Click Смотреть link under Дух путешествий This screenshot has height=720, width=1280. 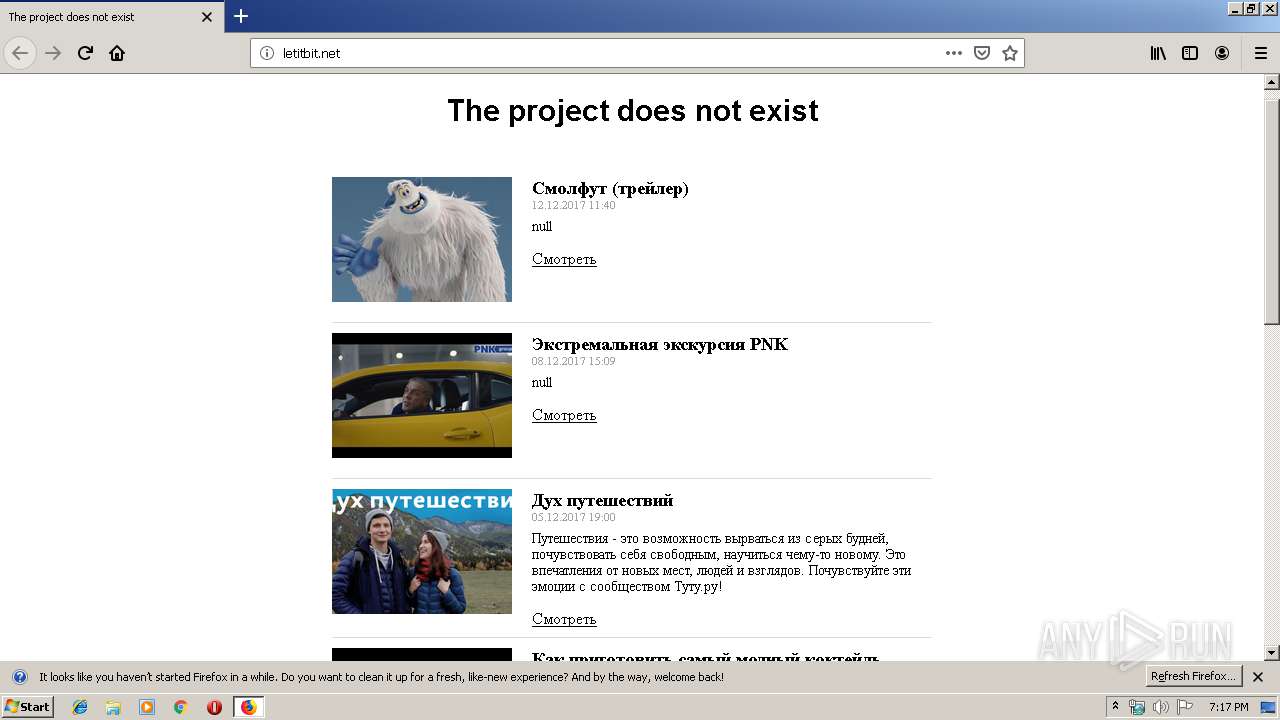pyautogui.click(x=564, y=619)
